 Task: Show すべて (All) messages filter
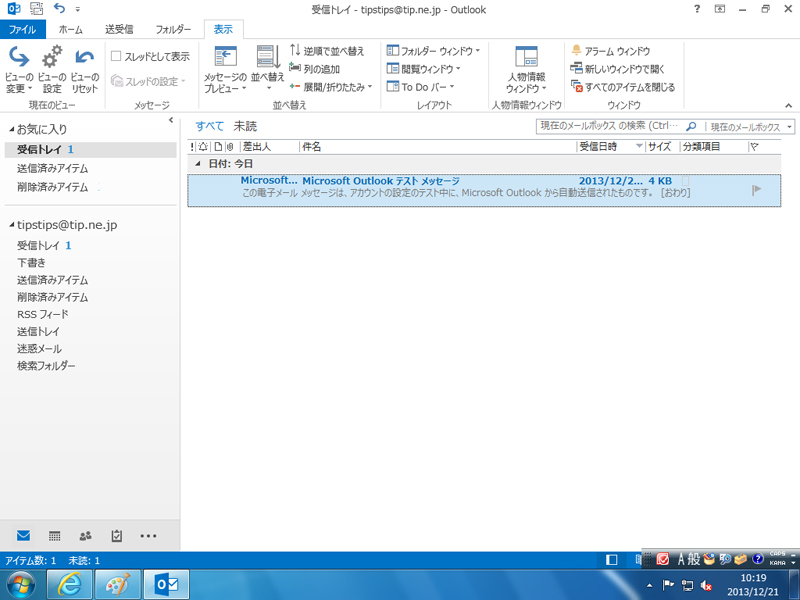point(209,126)
